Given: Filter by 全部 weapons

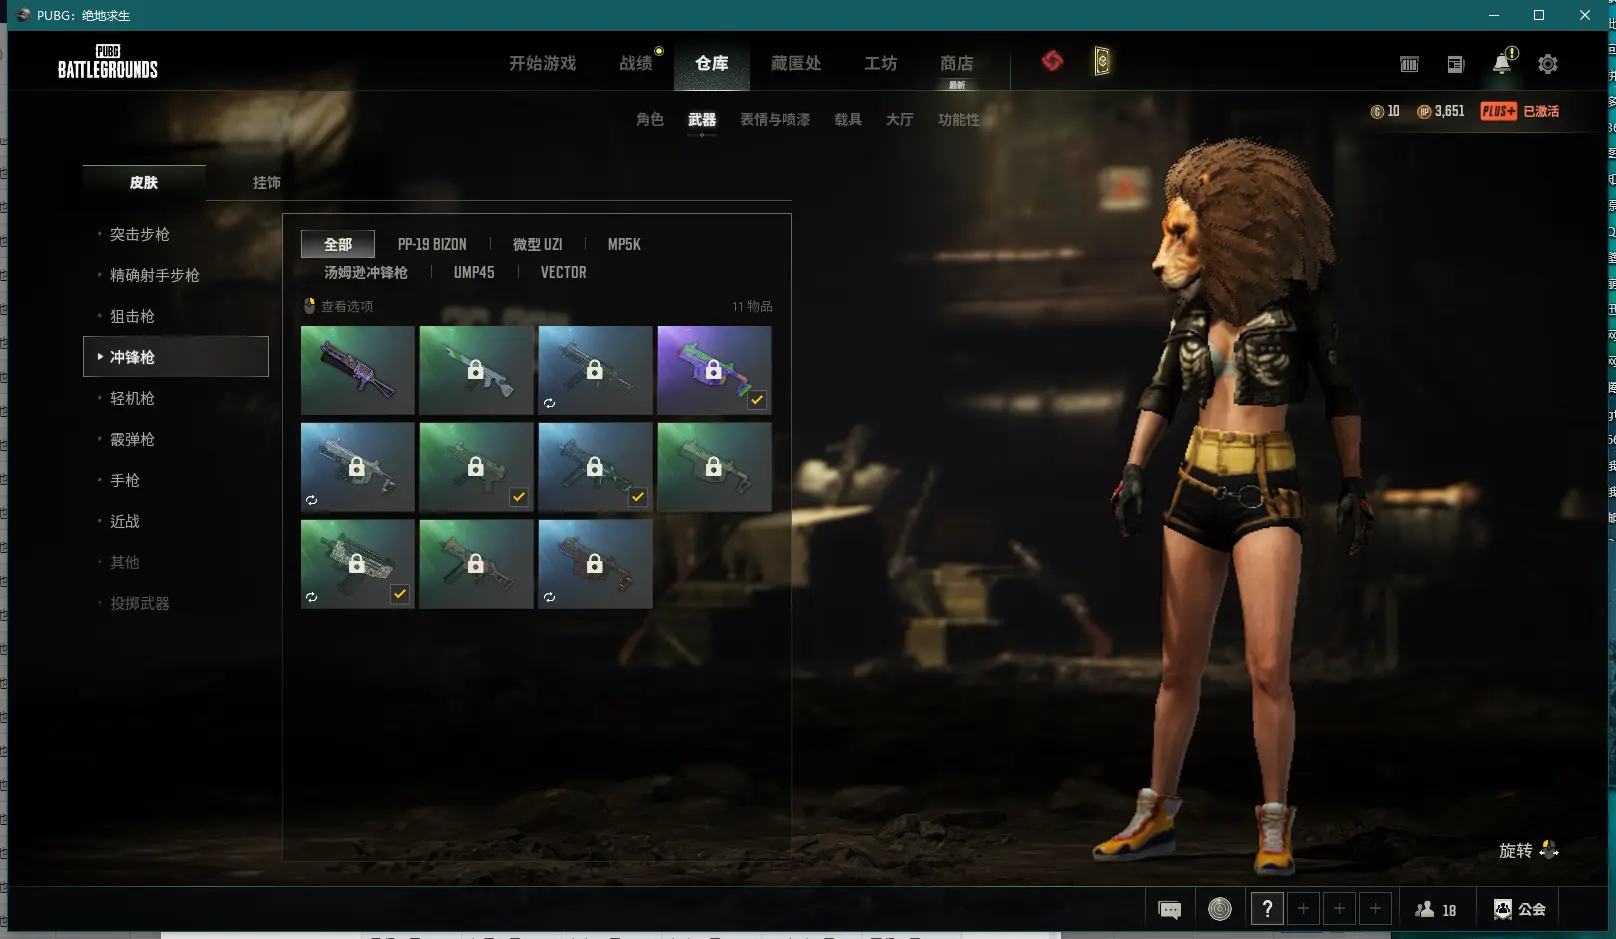Looking at the screenshot, I should (338, 244).
